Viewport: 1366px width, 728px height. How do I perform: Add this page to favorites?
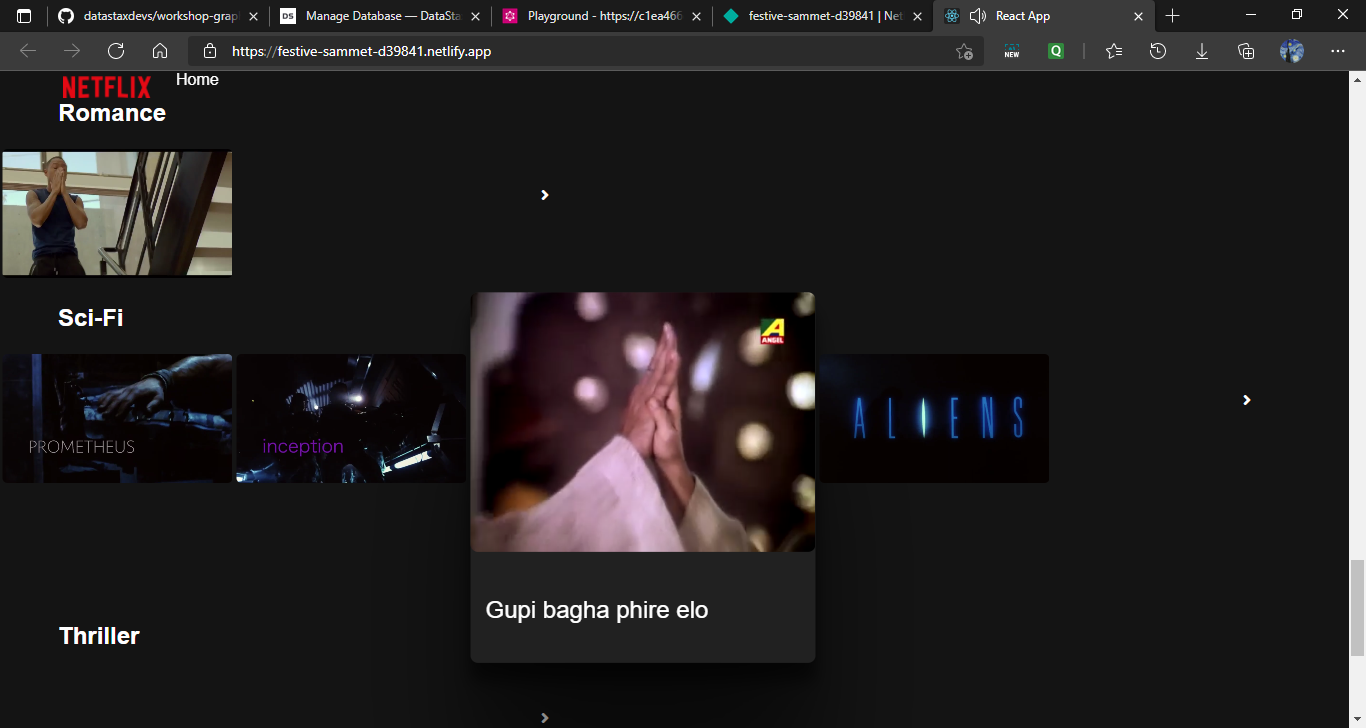pyautogui.click(x=962, y=51)
